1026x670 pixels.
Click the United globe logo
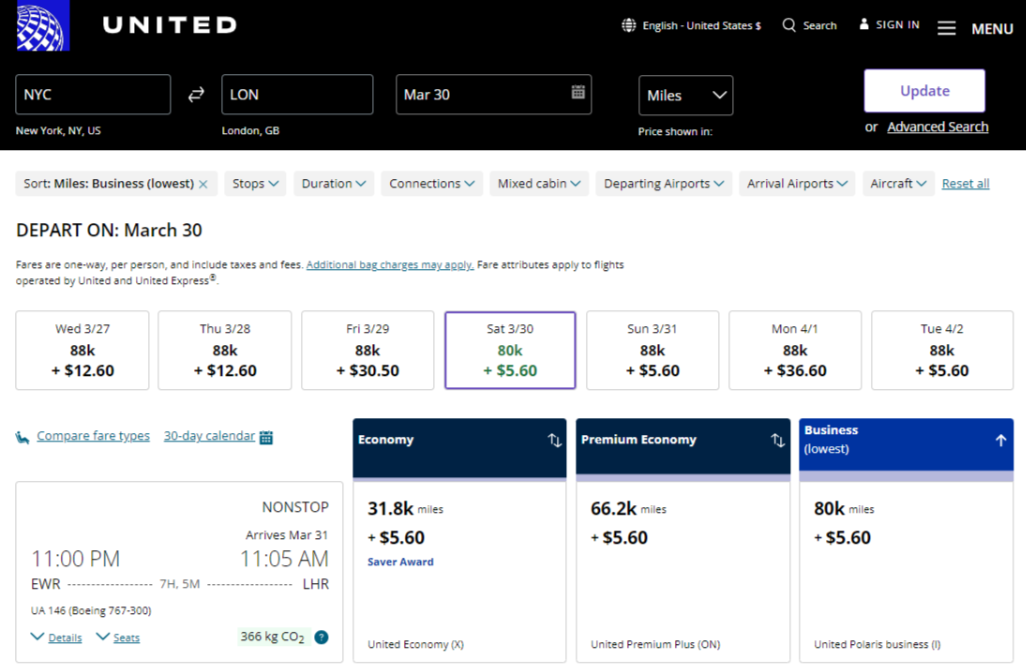pos(43,26)
